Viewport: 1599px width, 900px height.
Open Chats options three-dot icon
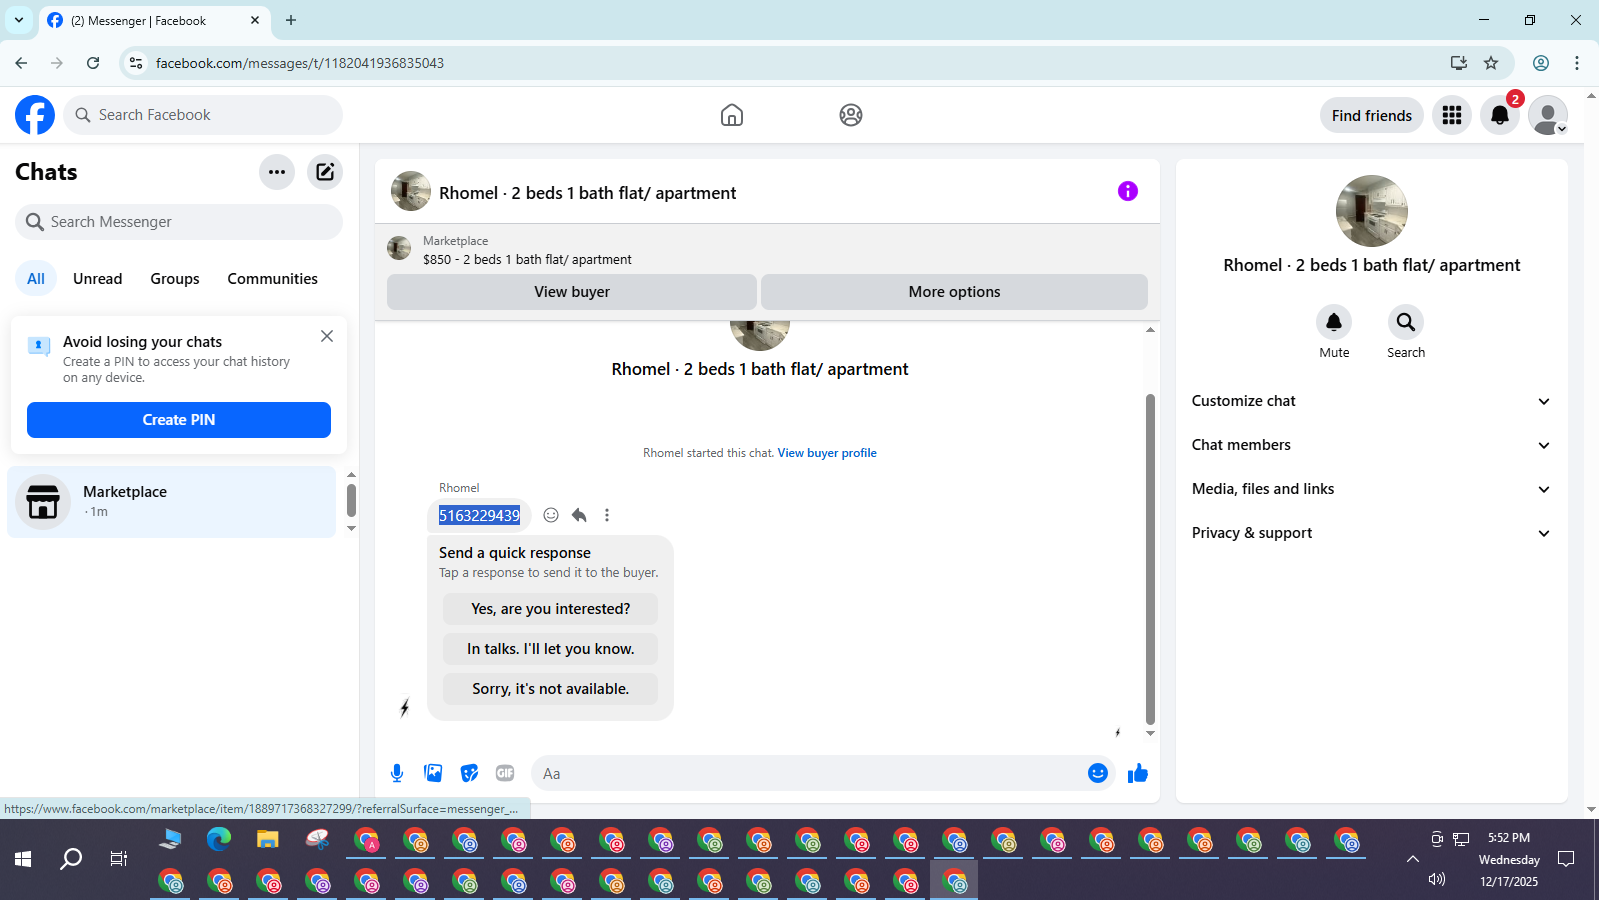point(277,172)
